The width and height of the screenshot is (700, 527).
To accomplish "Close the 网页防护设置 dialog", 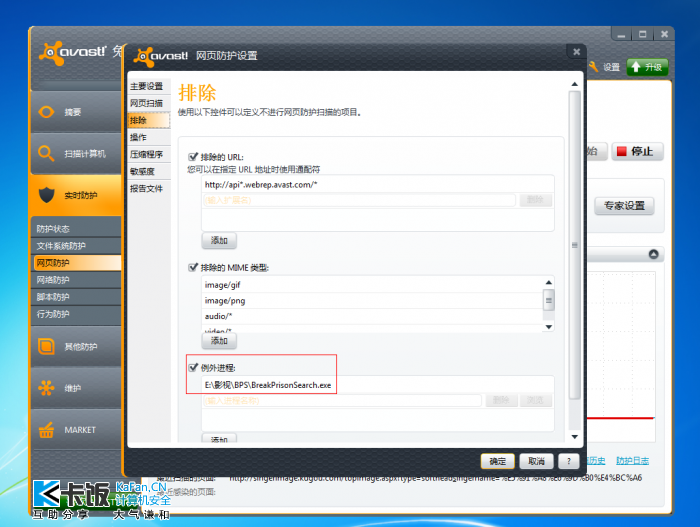I will (576, 52).
